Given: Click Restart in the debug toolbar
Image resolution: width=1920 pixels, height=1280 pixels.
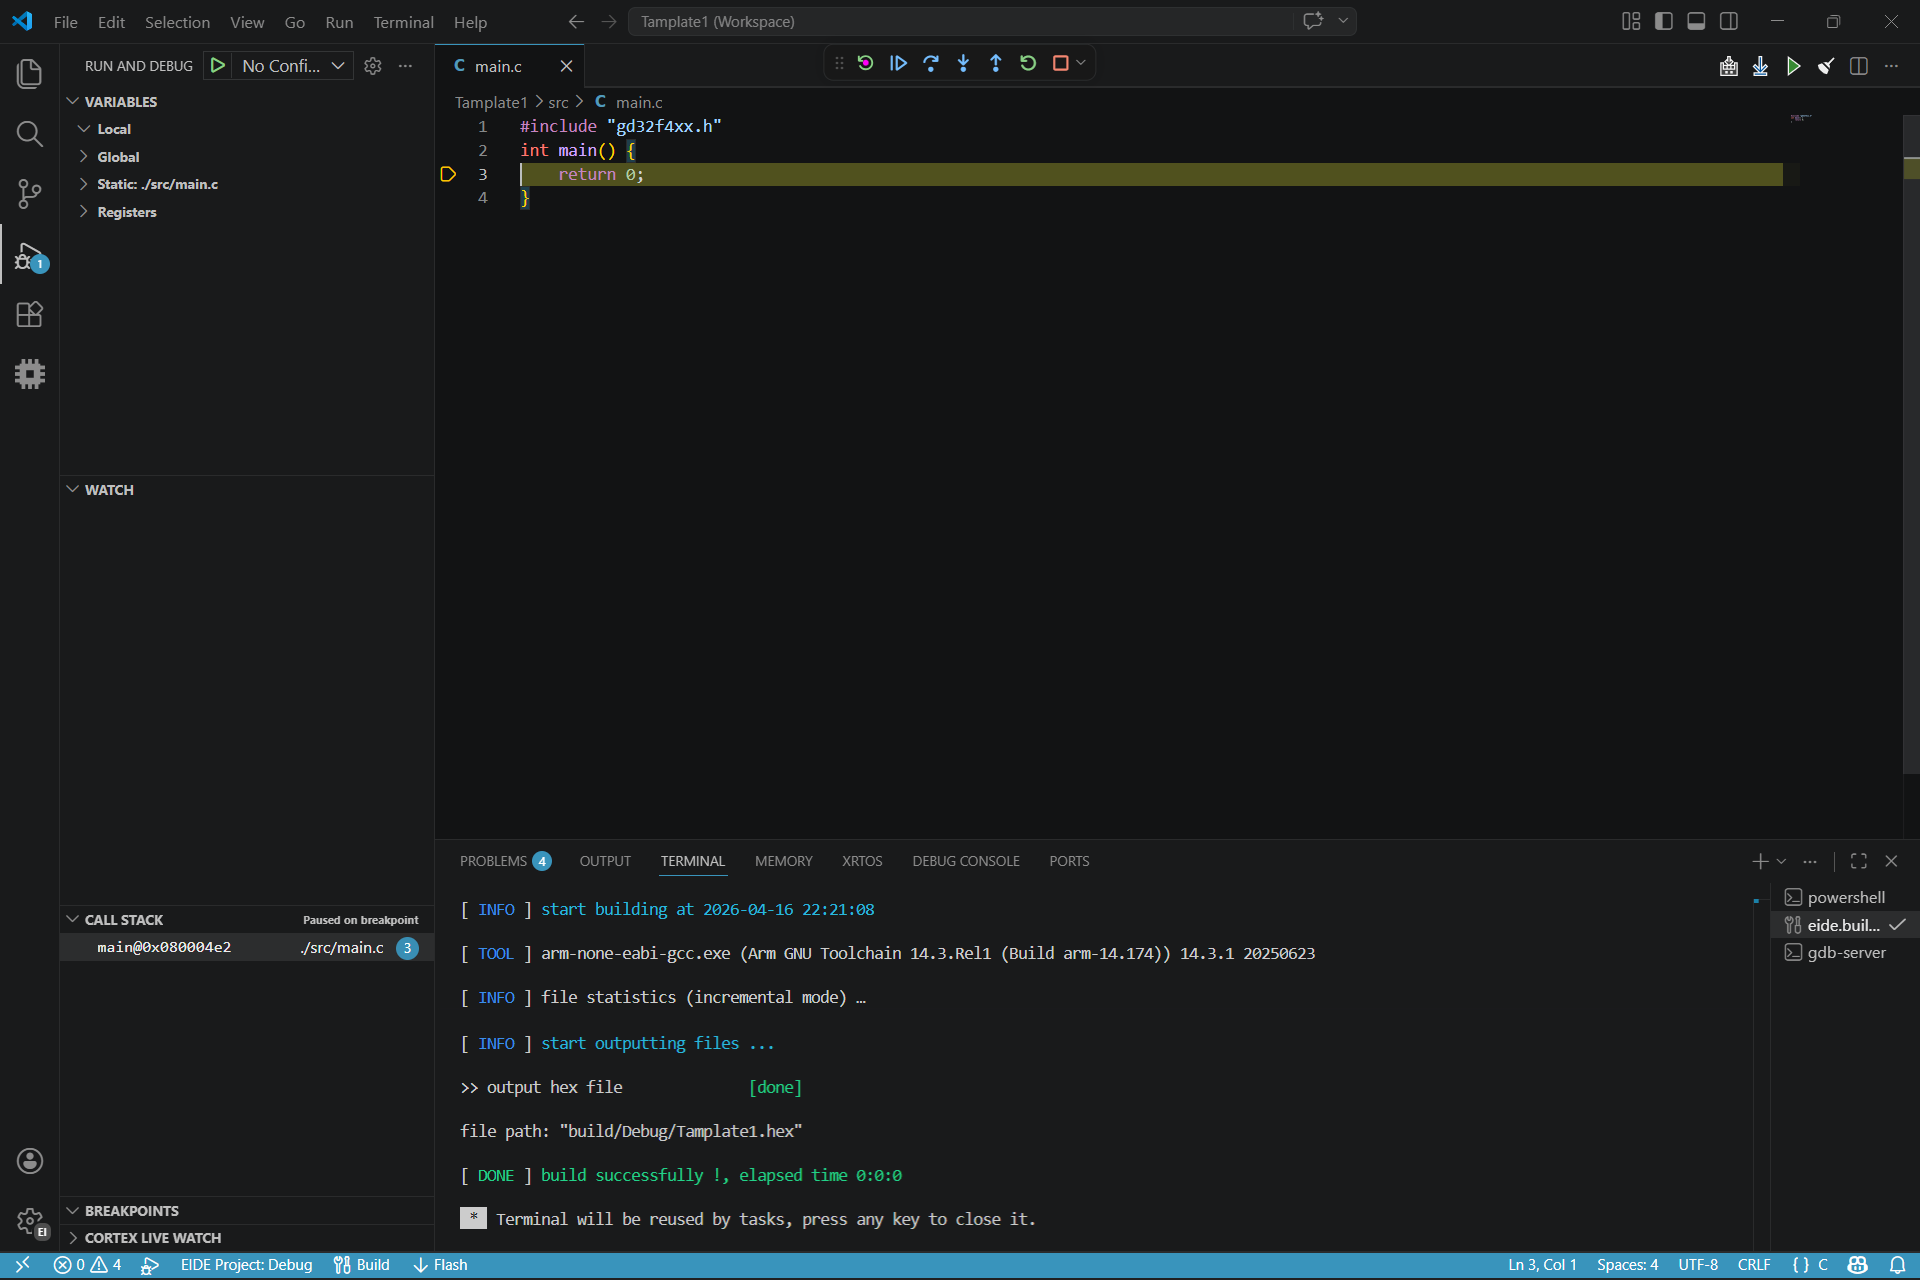Looking at the screenshot, I should [1028, 63].
